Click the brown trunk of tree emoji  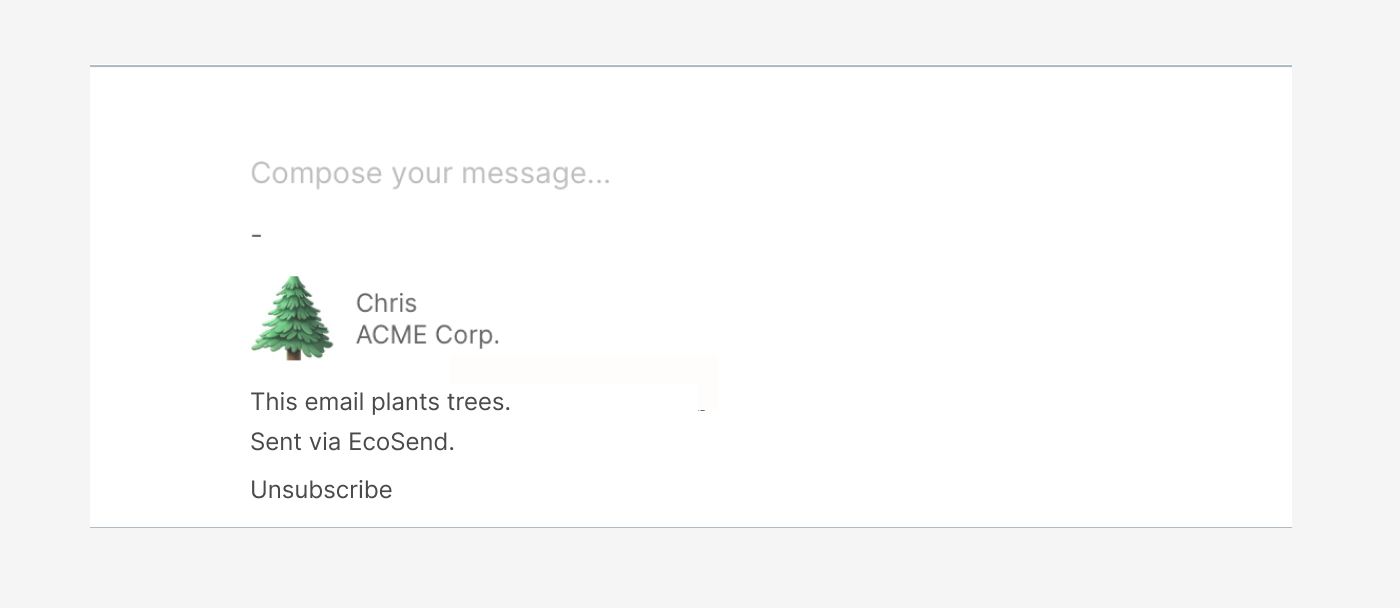tap(293, 353)
